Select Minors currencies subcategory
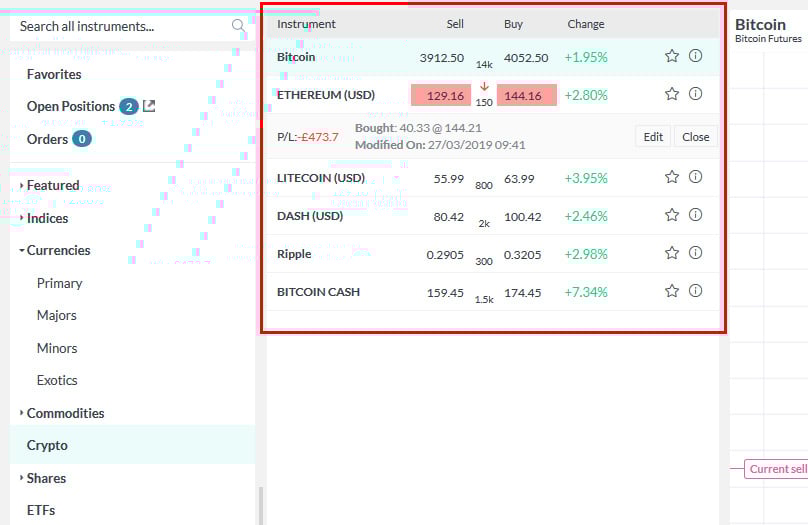The height and width of the screenshot is (525, 808). coord(57,348)
